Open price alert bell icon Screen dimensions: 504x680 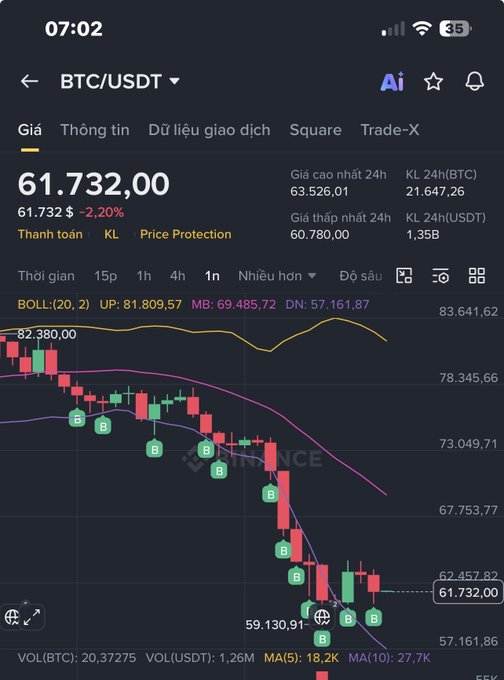[x=475, y=81]
